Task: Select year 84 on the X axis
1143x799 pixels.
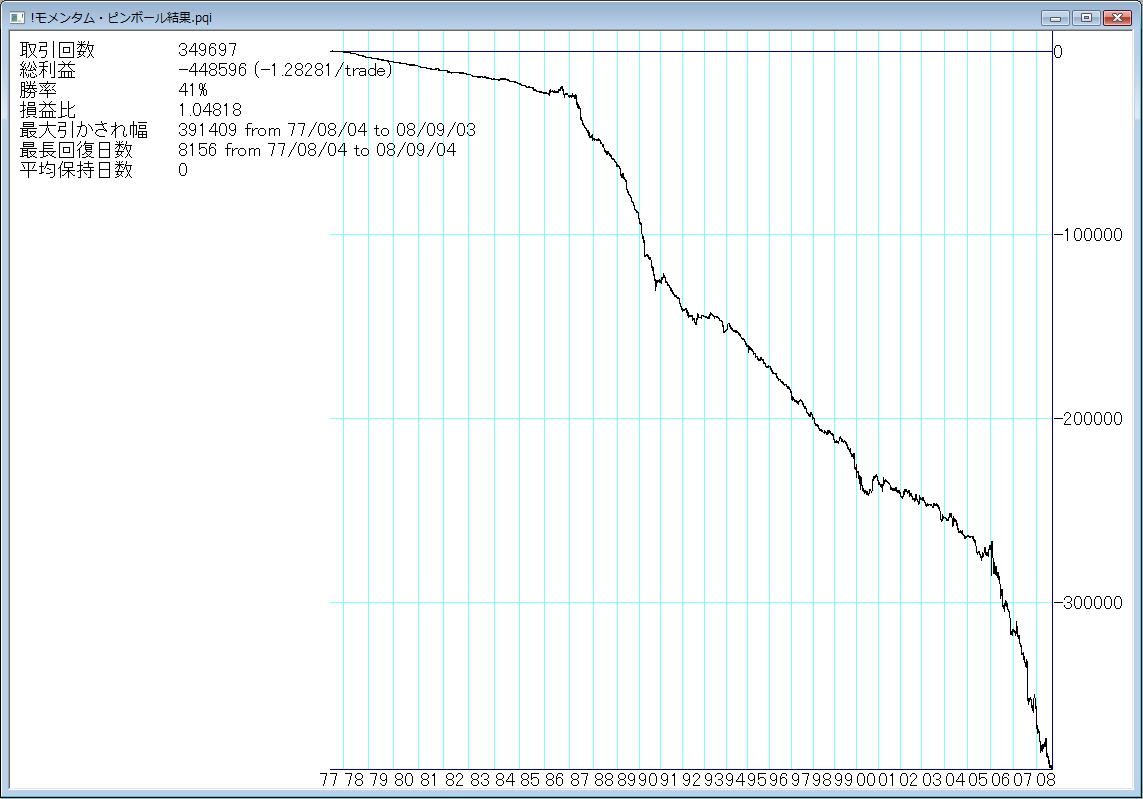Action: coord(504,780)
